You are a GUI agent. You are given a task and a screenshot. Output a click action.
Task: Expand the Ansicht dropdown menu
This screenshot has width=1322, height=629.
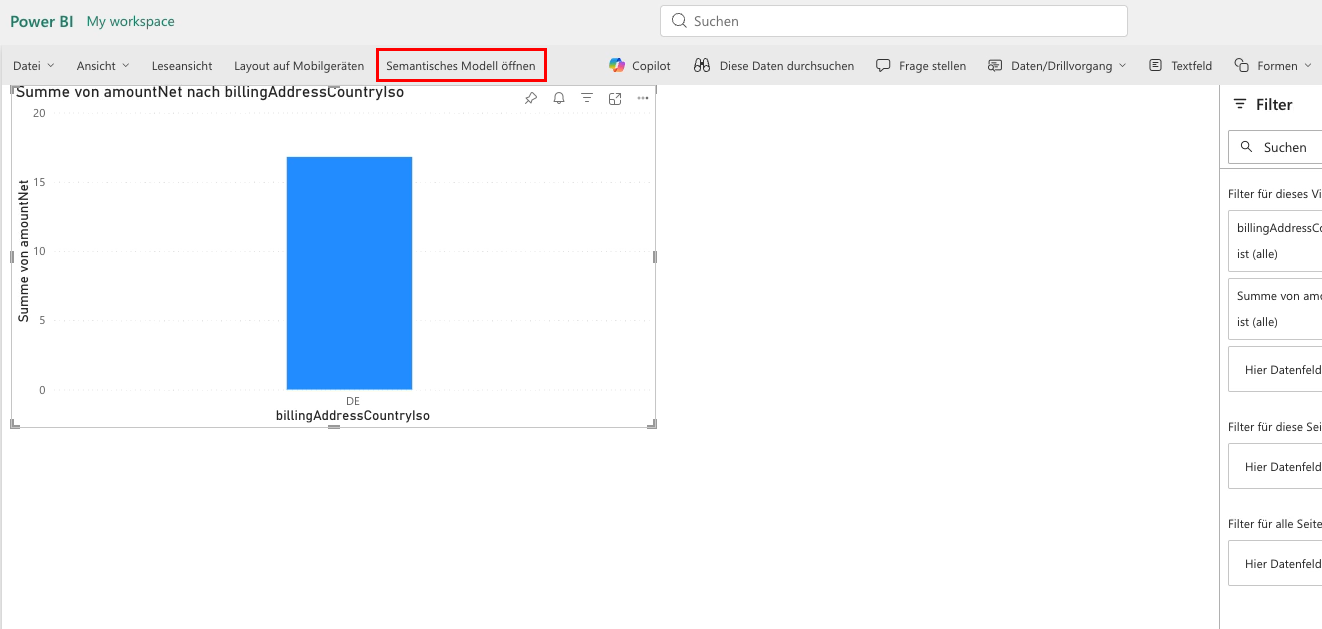click(103, 65)
